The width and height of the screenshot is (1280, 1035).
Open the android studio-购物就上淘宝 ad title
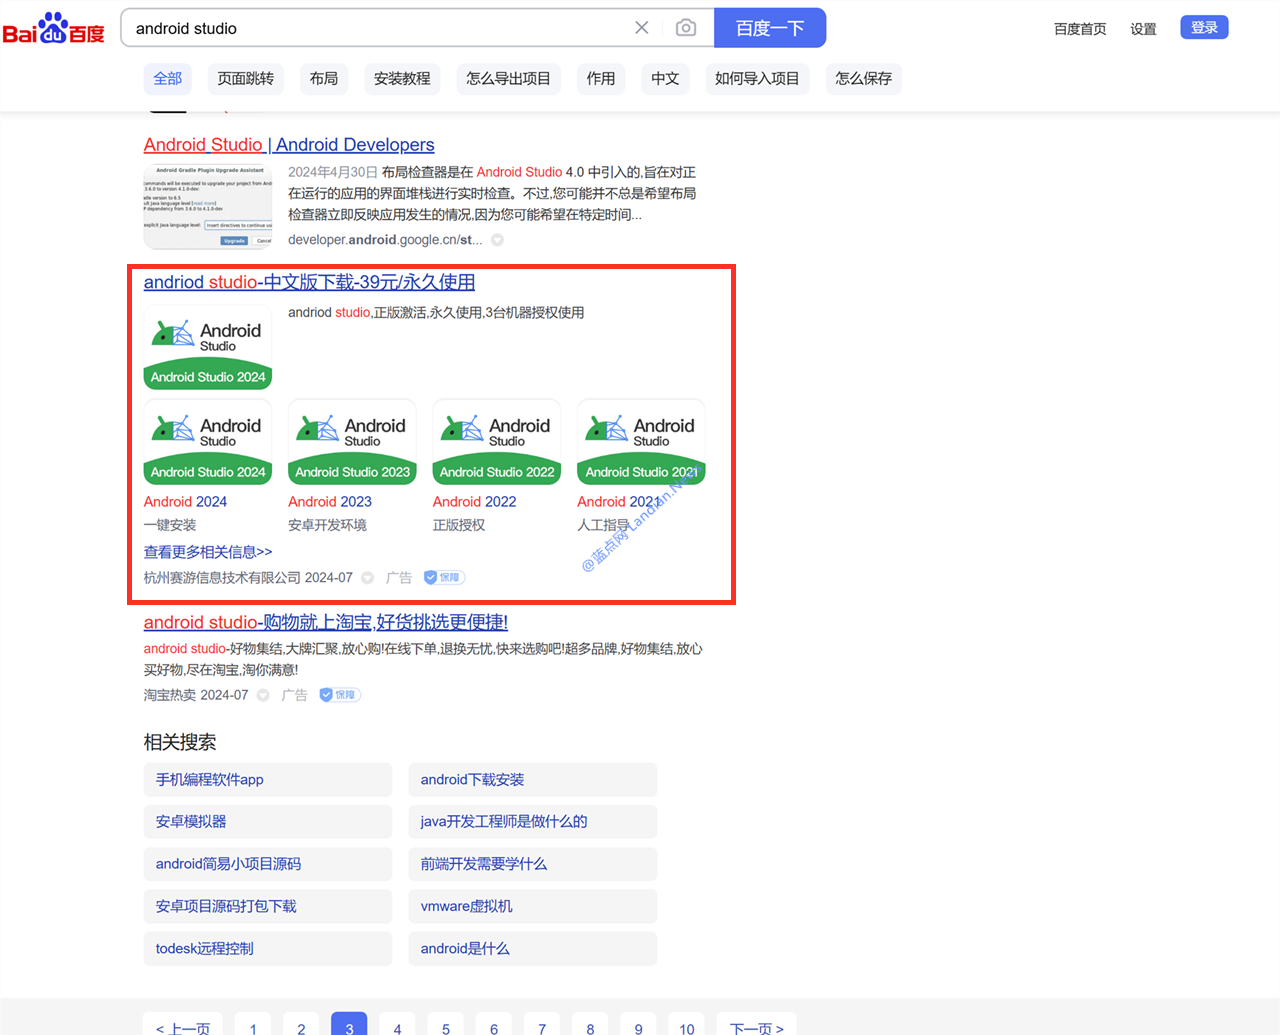pyautogui.click(x=326, y=622)
